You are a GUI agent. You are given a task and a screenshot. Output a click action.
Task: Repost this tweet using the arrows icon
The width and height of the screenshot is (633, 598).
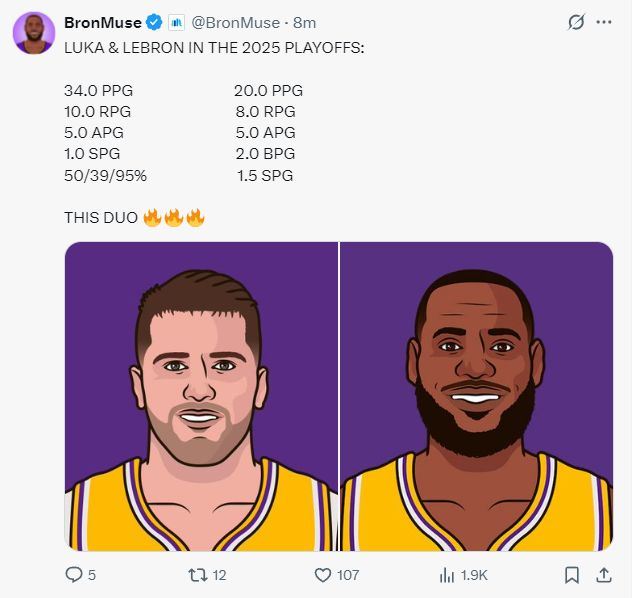tap(197, 575)
